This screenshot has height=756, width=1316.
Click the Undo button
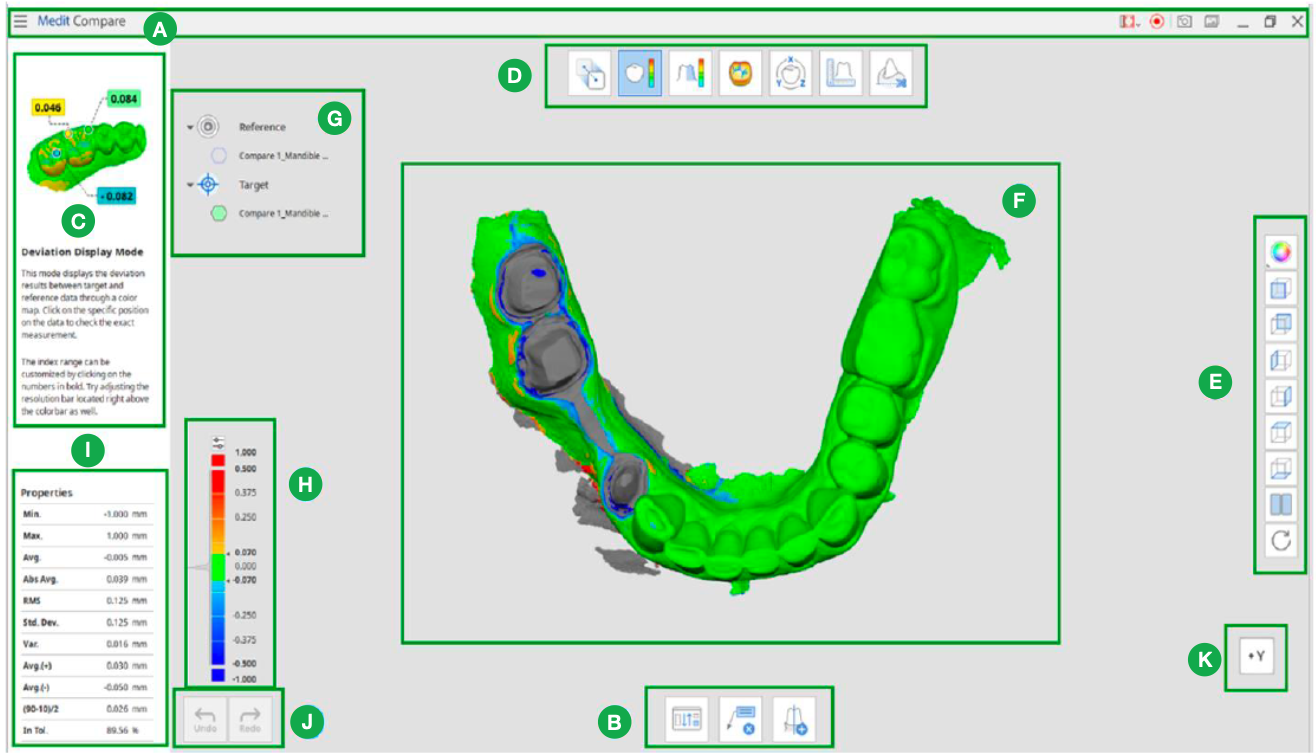[x=206, y=718]
